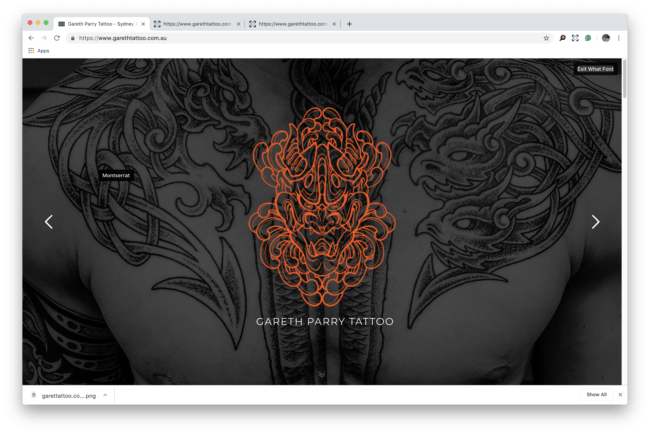Show next slide with right arrow

point(595,222)
